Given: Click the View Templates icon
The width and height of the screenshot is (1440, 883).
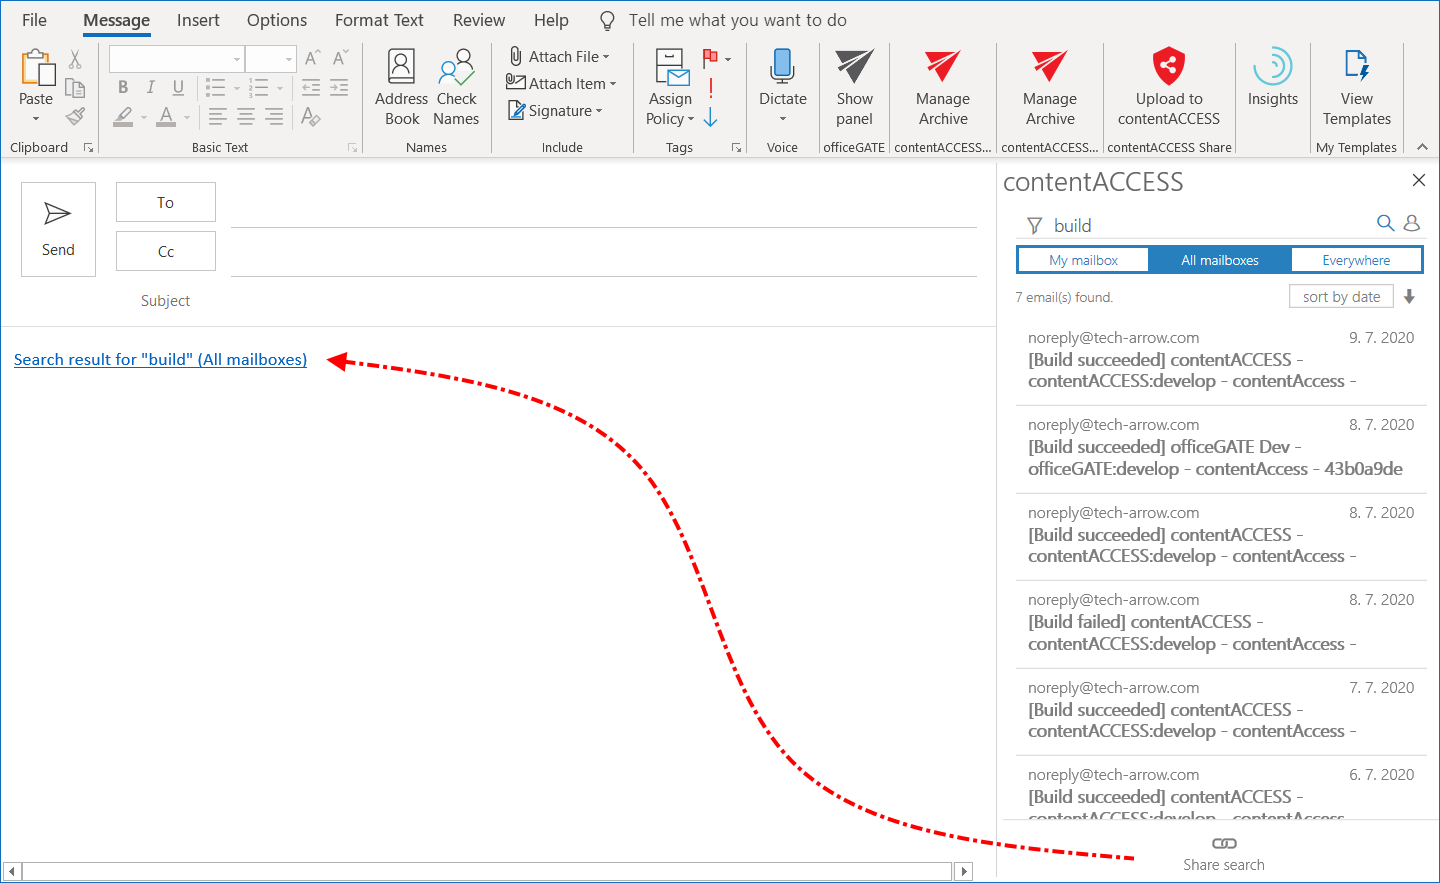Looking at the screenshot, I should coord(1356,68).
